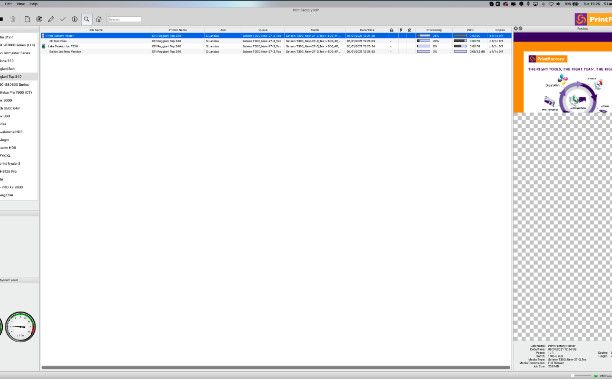
Task: Click the checkmark approve icon in toolbar
Action: pos(62,19)
